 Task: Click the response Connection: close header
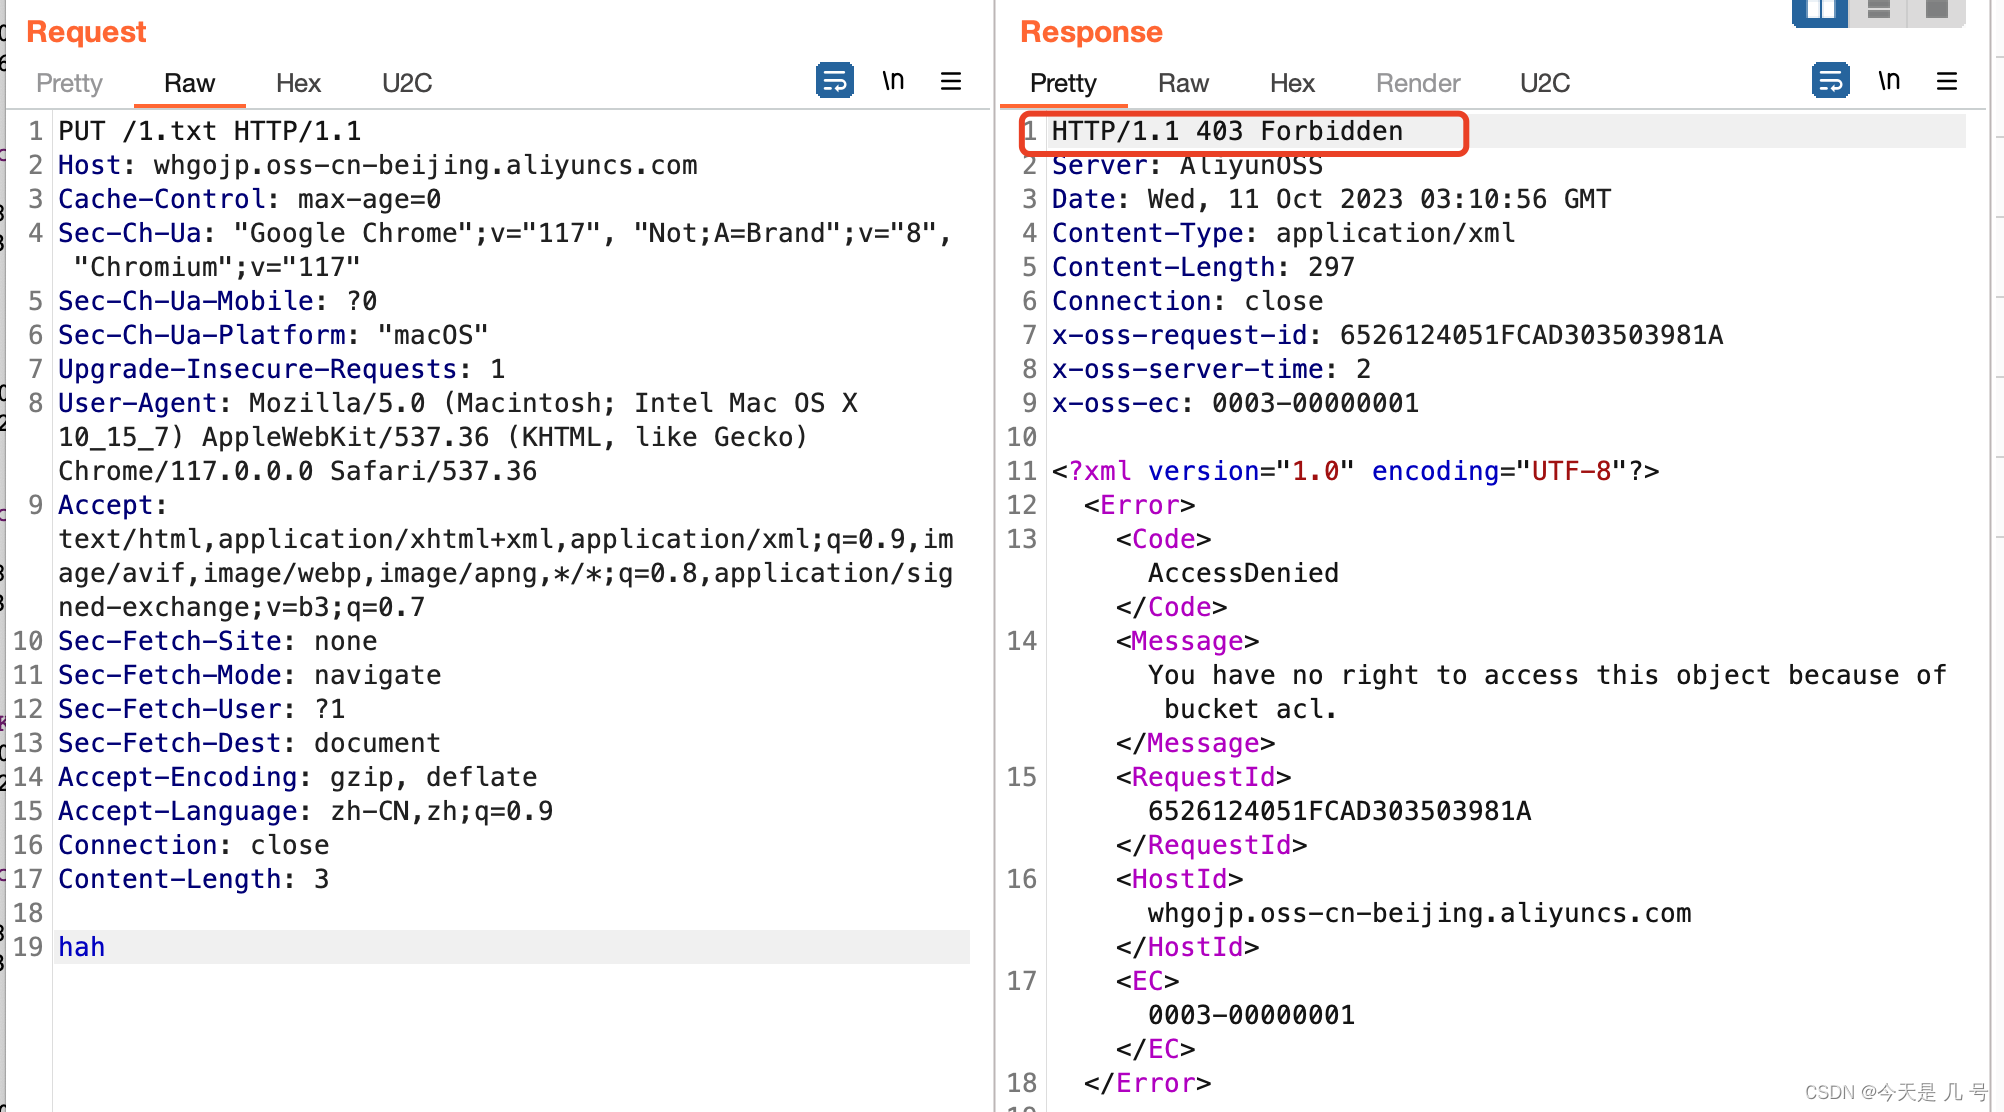click(x=1187, y=301)
